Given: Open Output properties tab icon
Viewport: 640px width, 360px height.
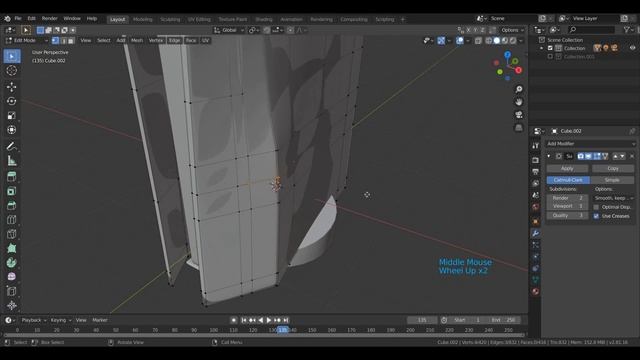Looking at the screenshot, I should click(x=536, y=171).
